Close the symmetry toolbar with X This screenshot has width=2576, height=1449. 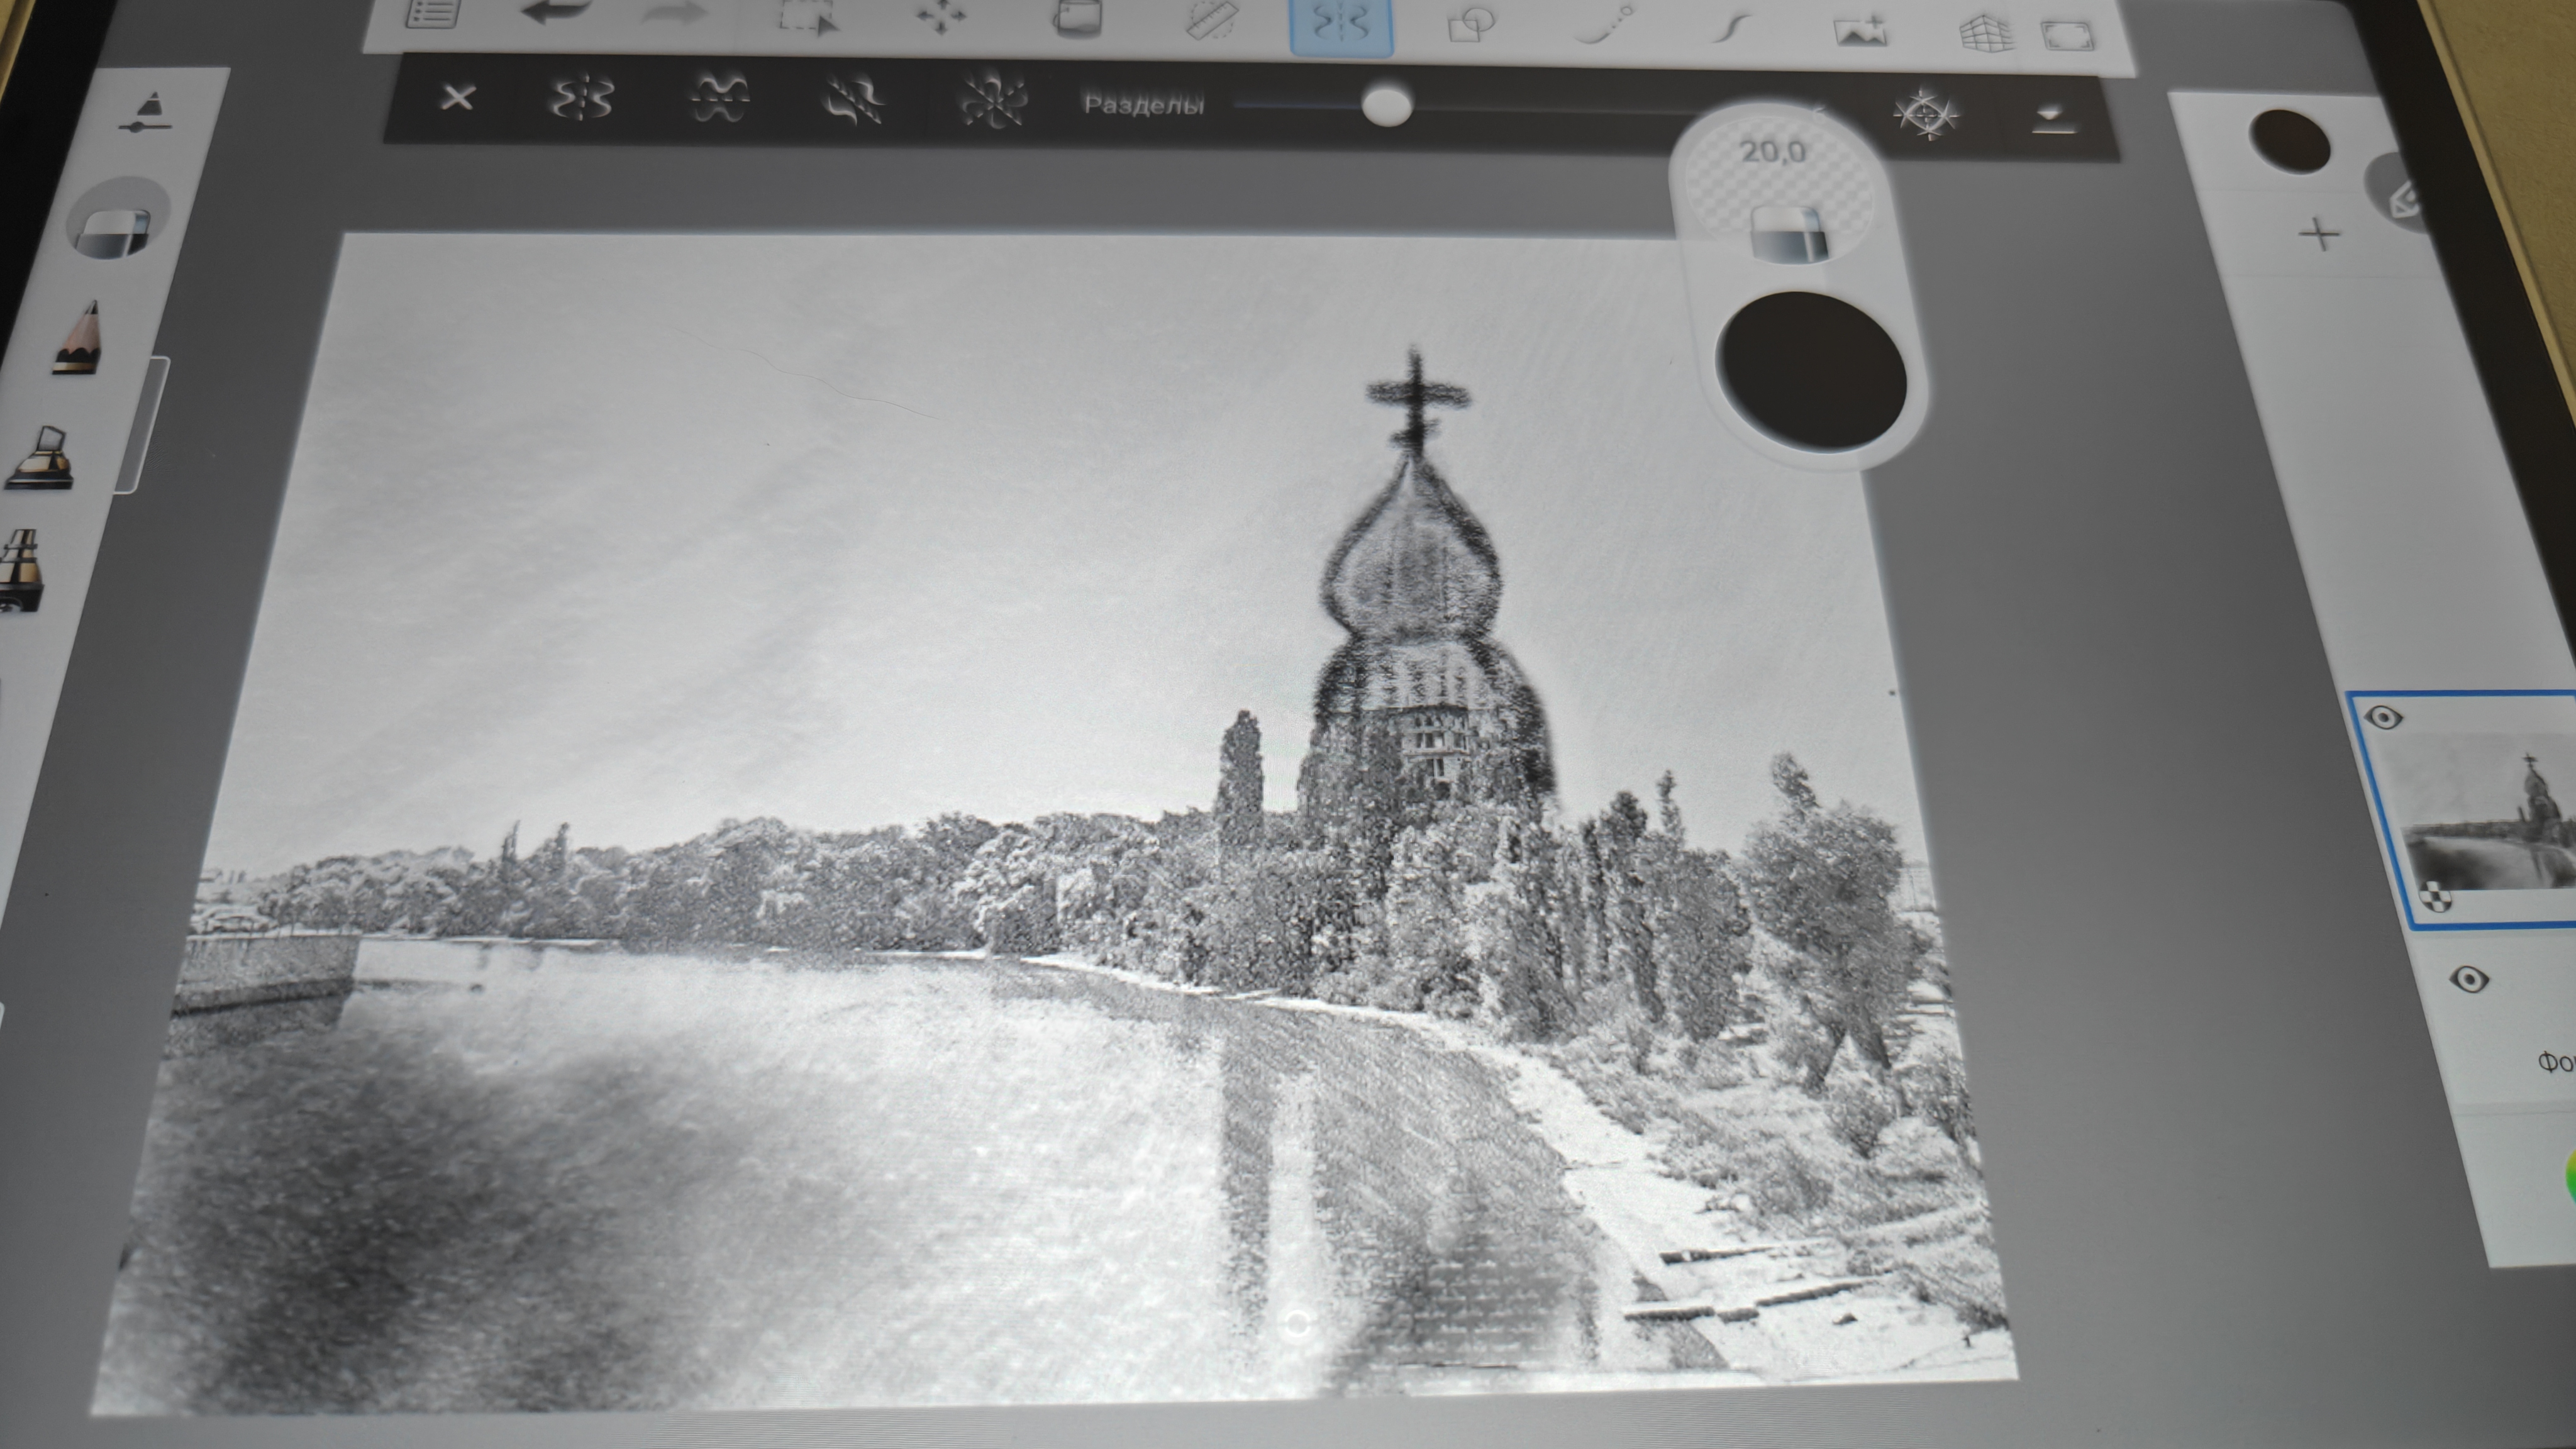click(x=458, y=98)
